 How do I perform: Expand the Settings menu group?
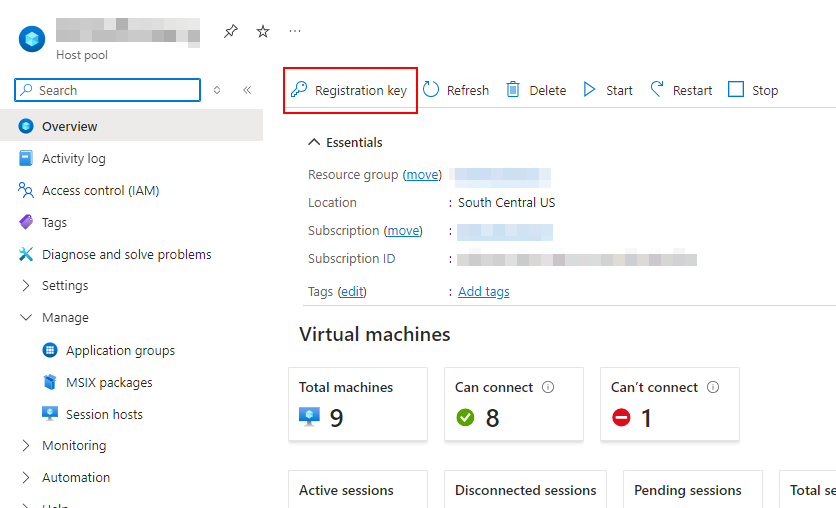pyautogui.click(x=26, y=286)
